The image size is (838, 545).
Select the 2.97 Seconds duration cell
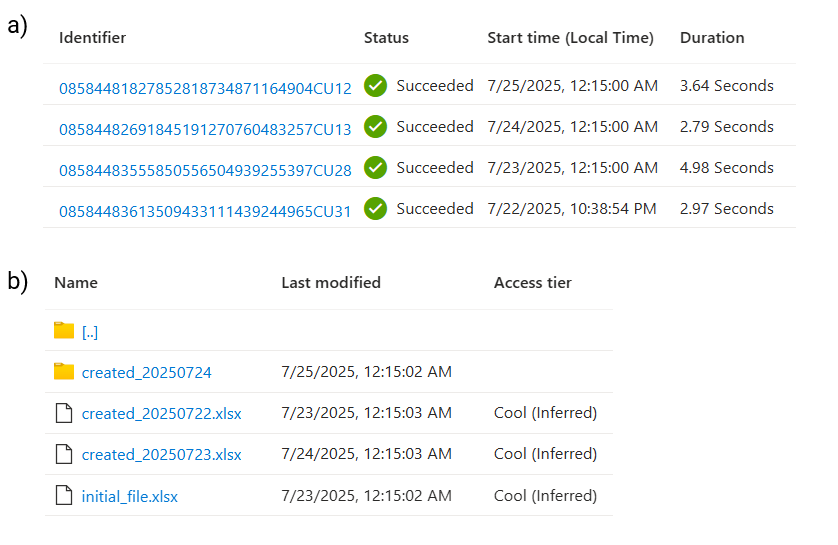726,208
